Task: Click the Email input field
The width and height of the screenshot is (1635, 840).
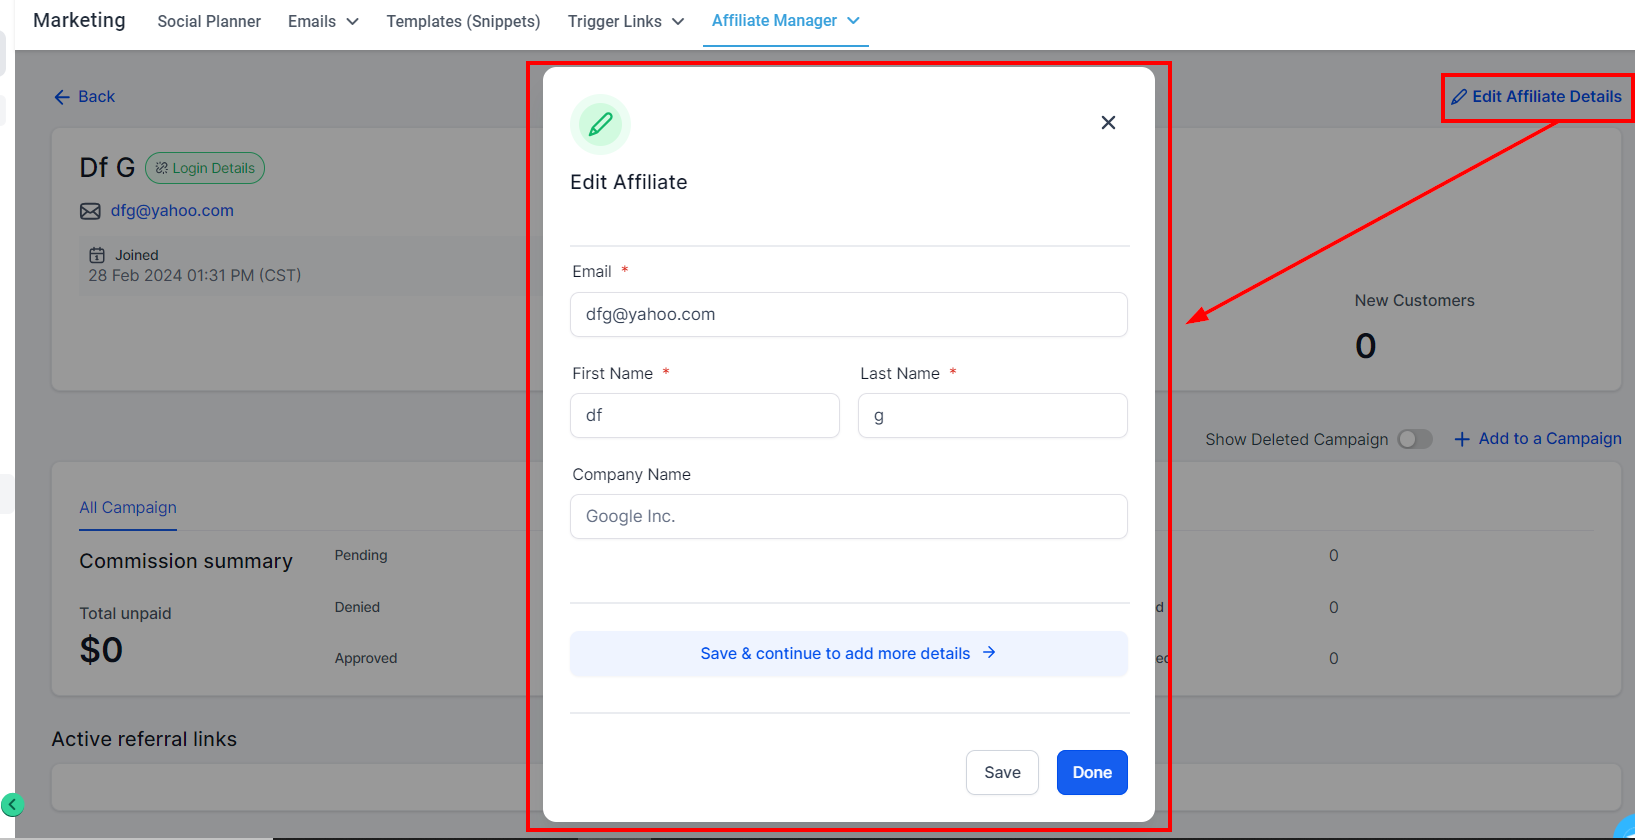Action: (x=849, y=314)
